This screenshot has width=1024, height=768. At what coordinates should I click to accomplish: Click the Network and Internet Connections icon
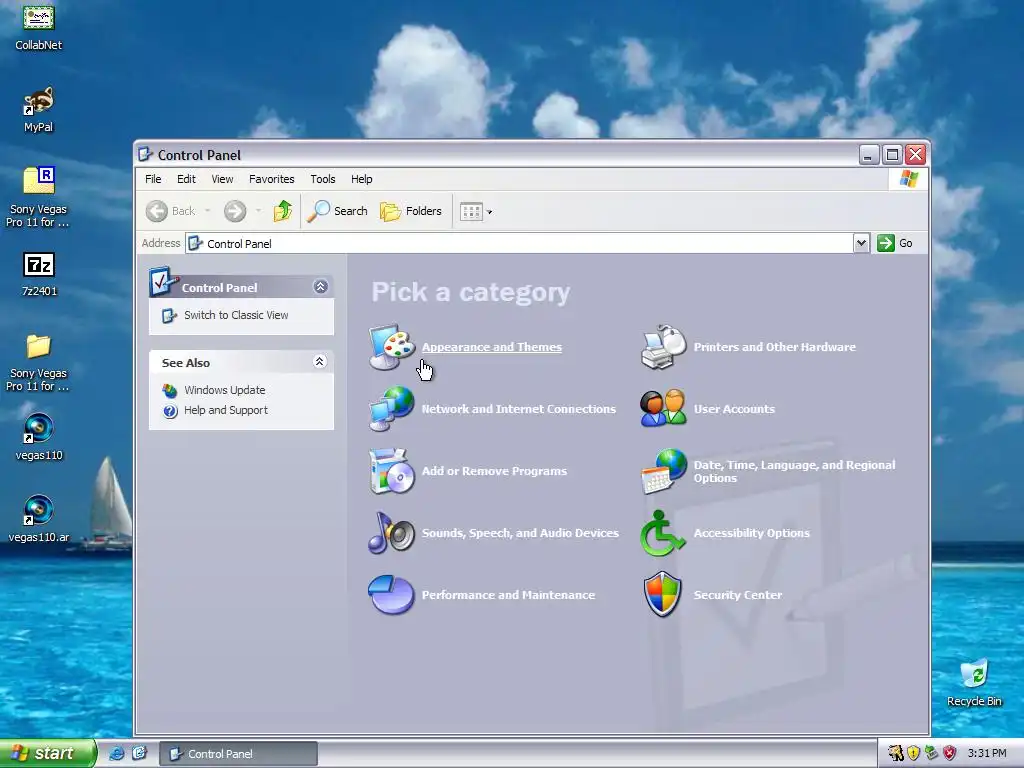[x=391, y=409]
